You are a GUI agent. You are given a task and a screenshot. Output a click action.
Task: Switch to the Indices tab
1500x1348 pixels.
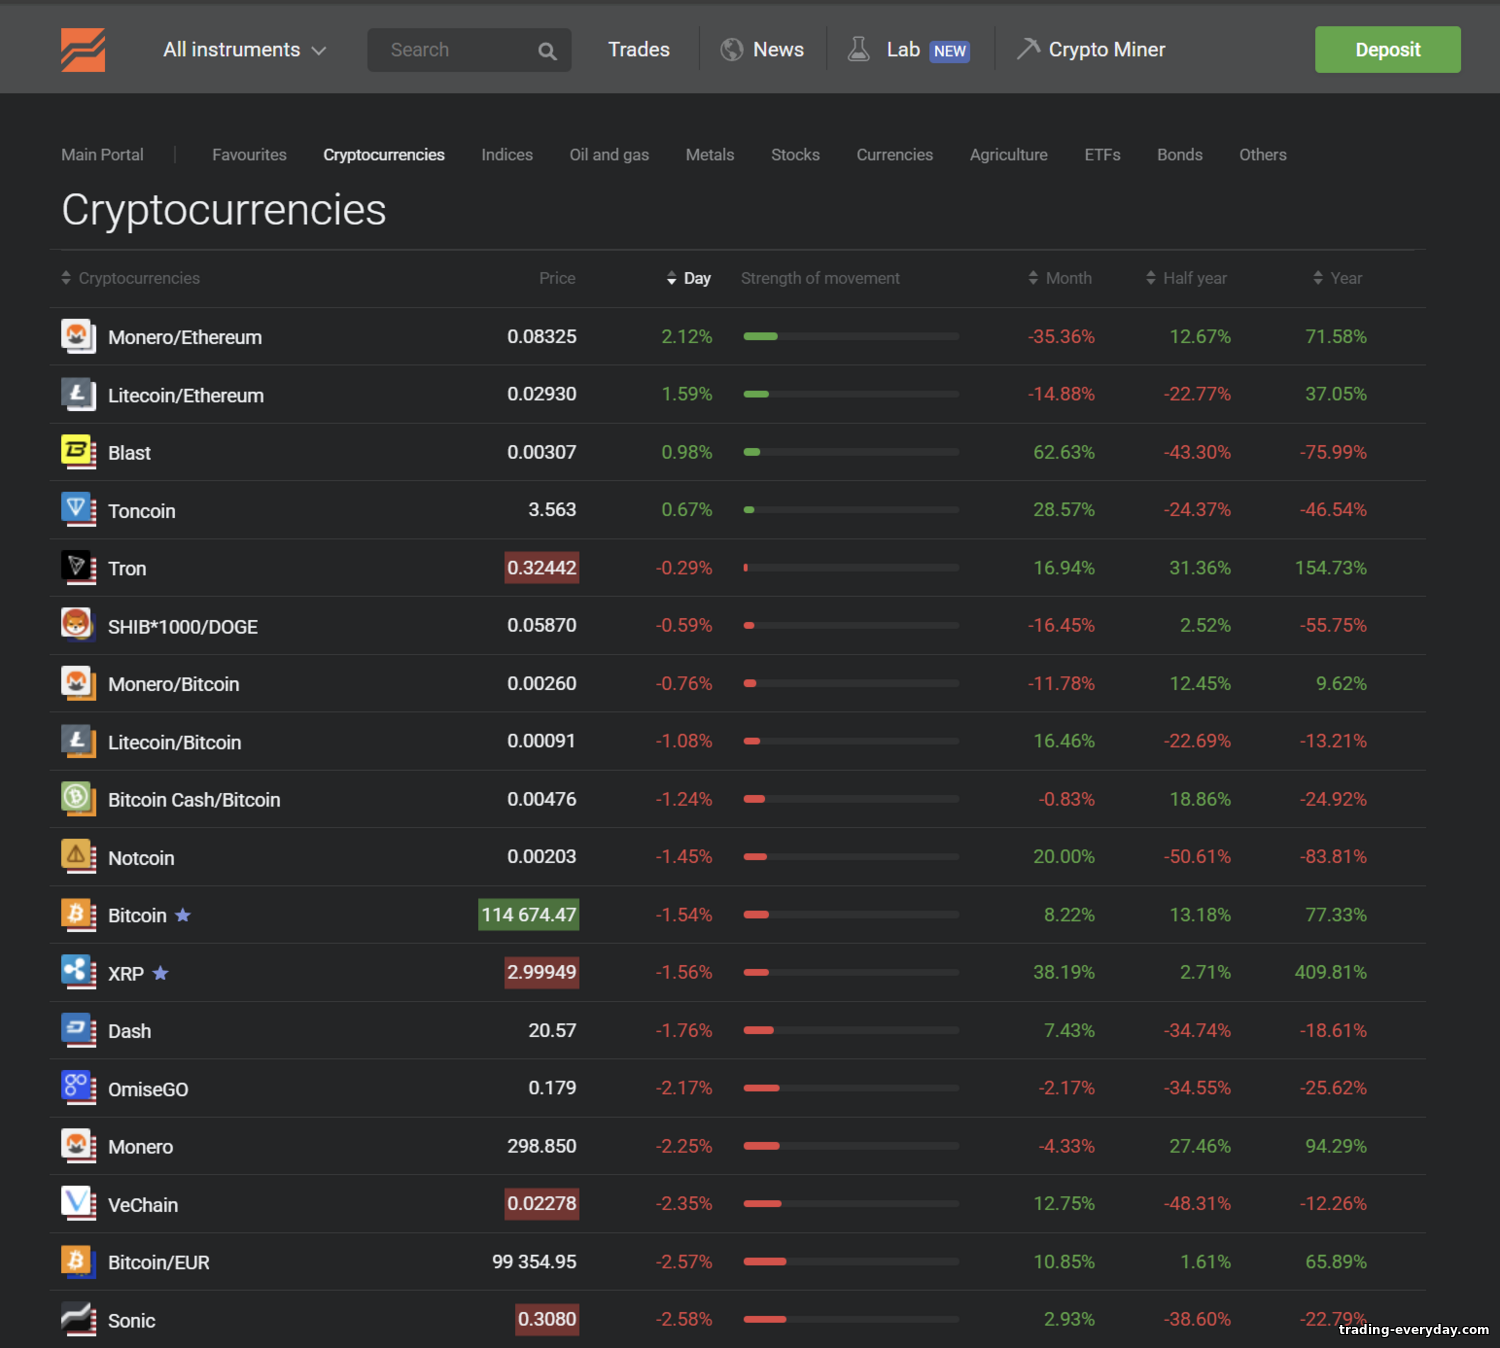507,155
